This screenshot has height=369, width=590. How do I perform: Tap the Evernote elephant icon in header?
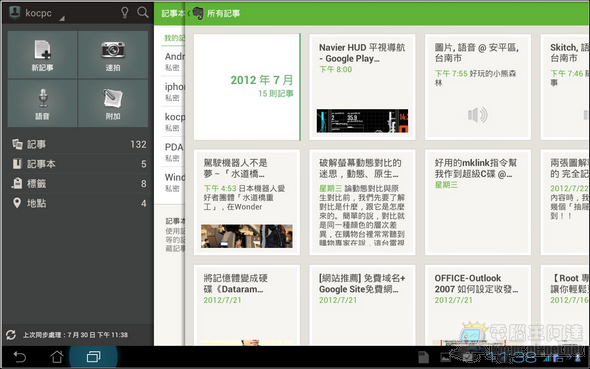click(198, 13)
